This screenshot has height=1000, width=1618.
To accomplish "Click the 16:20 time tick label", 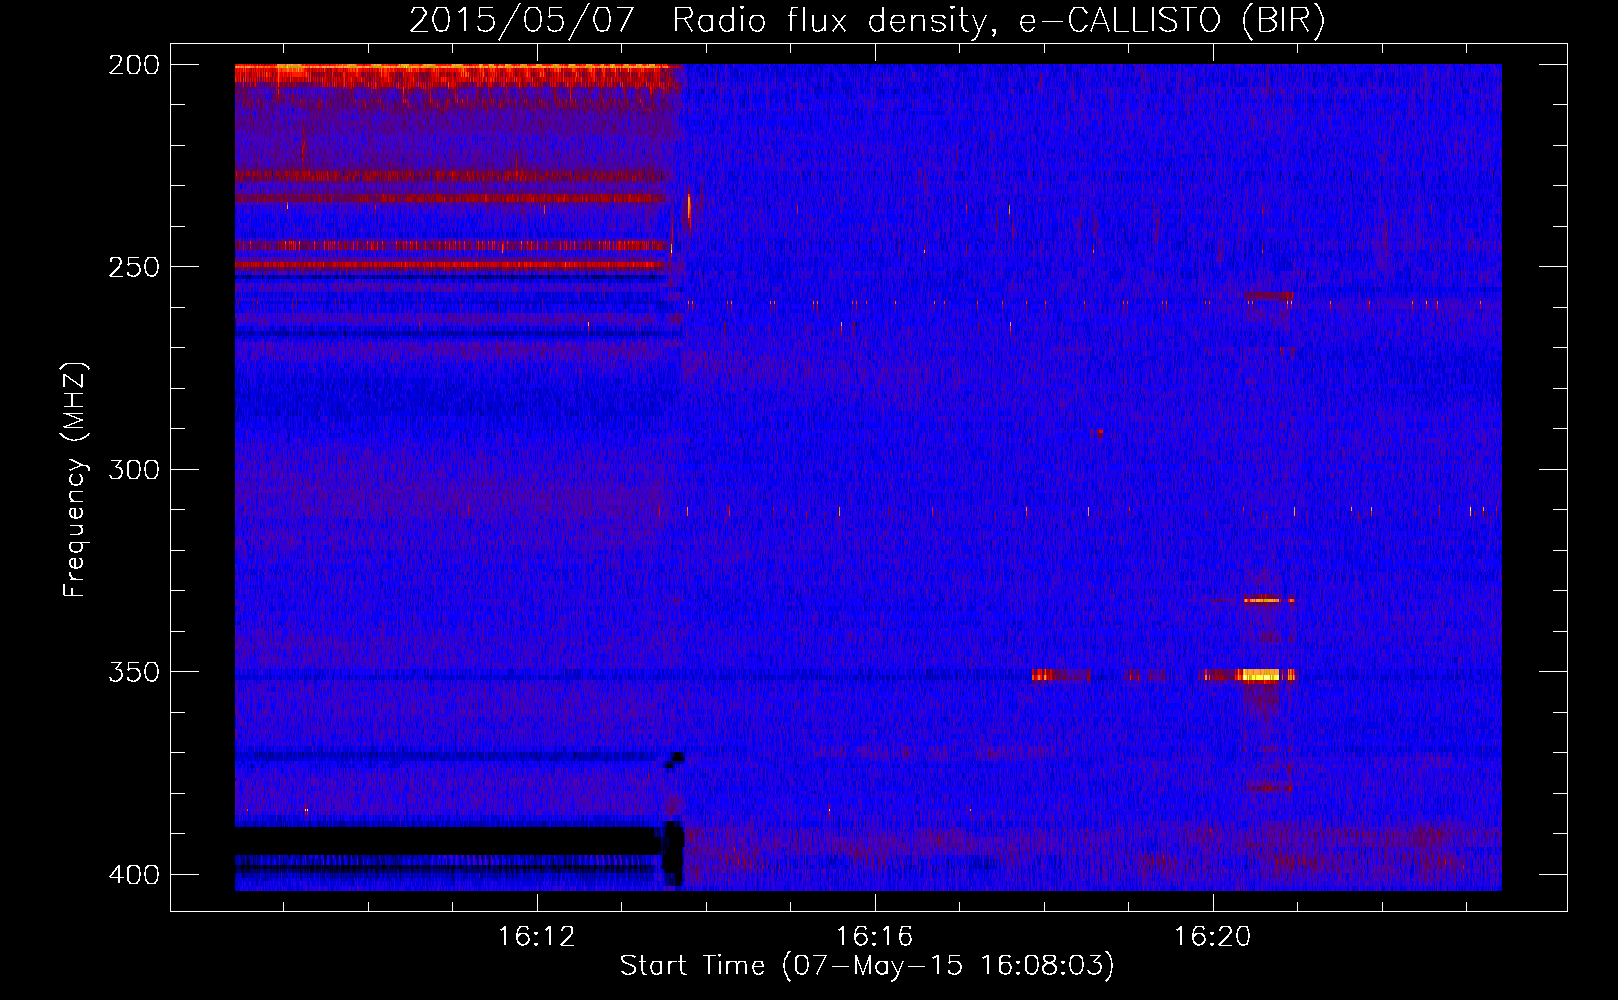I will coord(1212,937).
